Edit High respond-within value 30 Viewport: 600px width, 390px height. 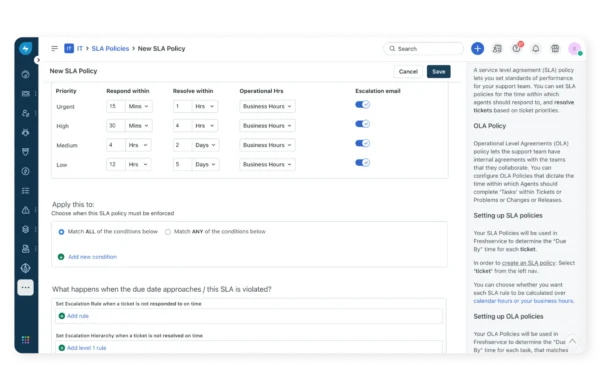click(116, 126)
